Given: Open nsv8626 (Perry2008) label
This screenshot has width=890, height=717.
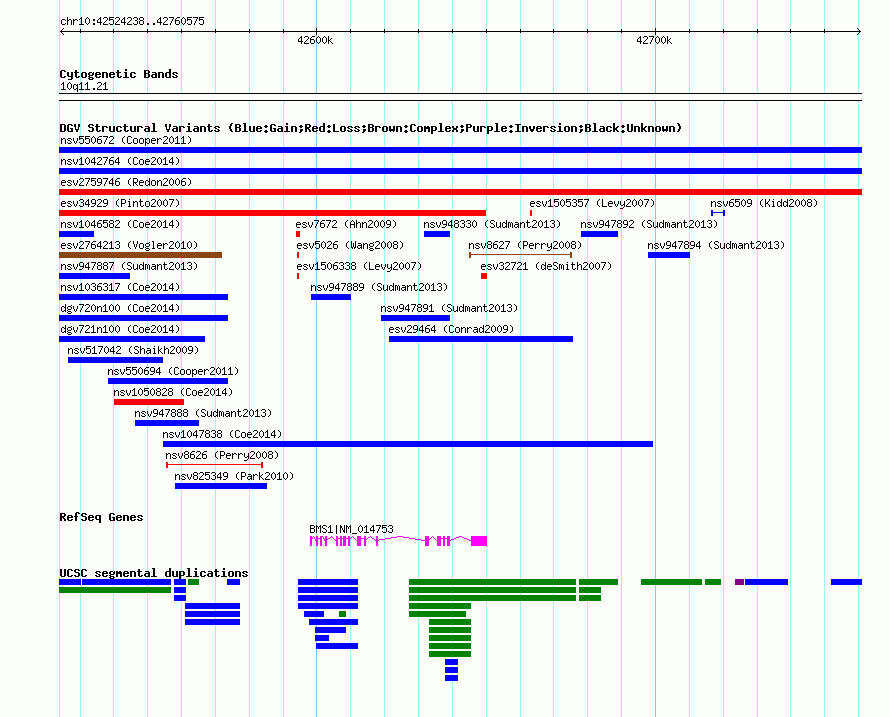Looking at the screenshot, I should pos(222,455).
